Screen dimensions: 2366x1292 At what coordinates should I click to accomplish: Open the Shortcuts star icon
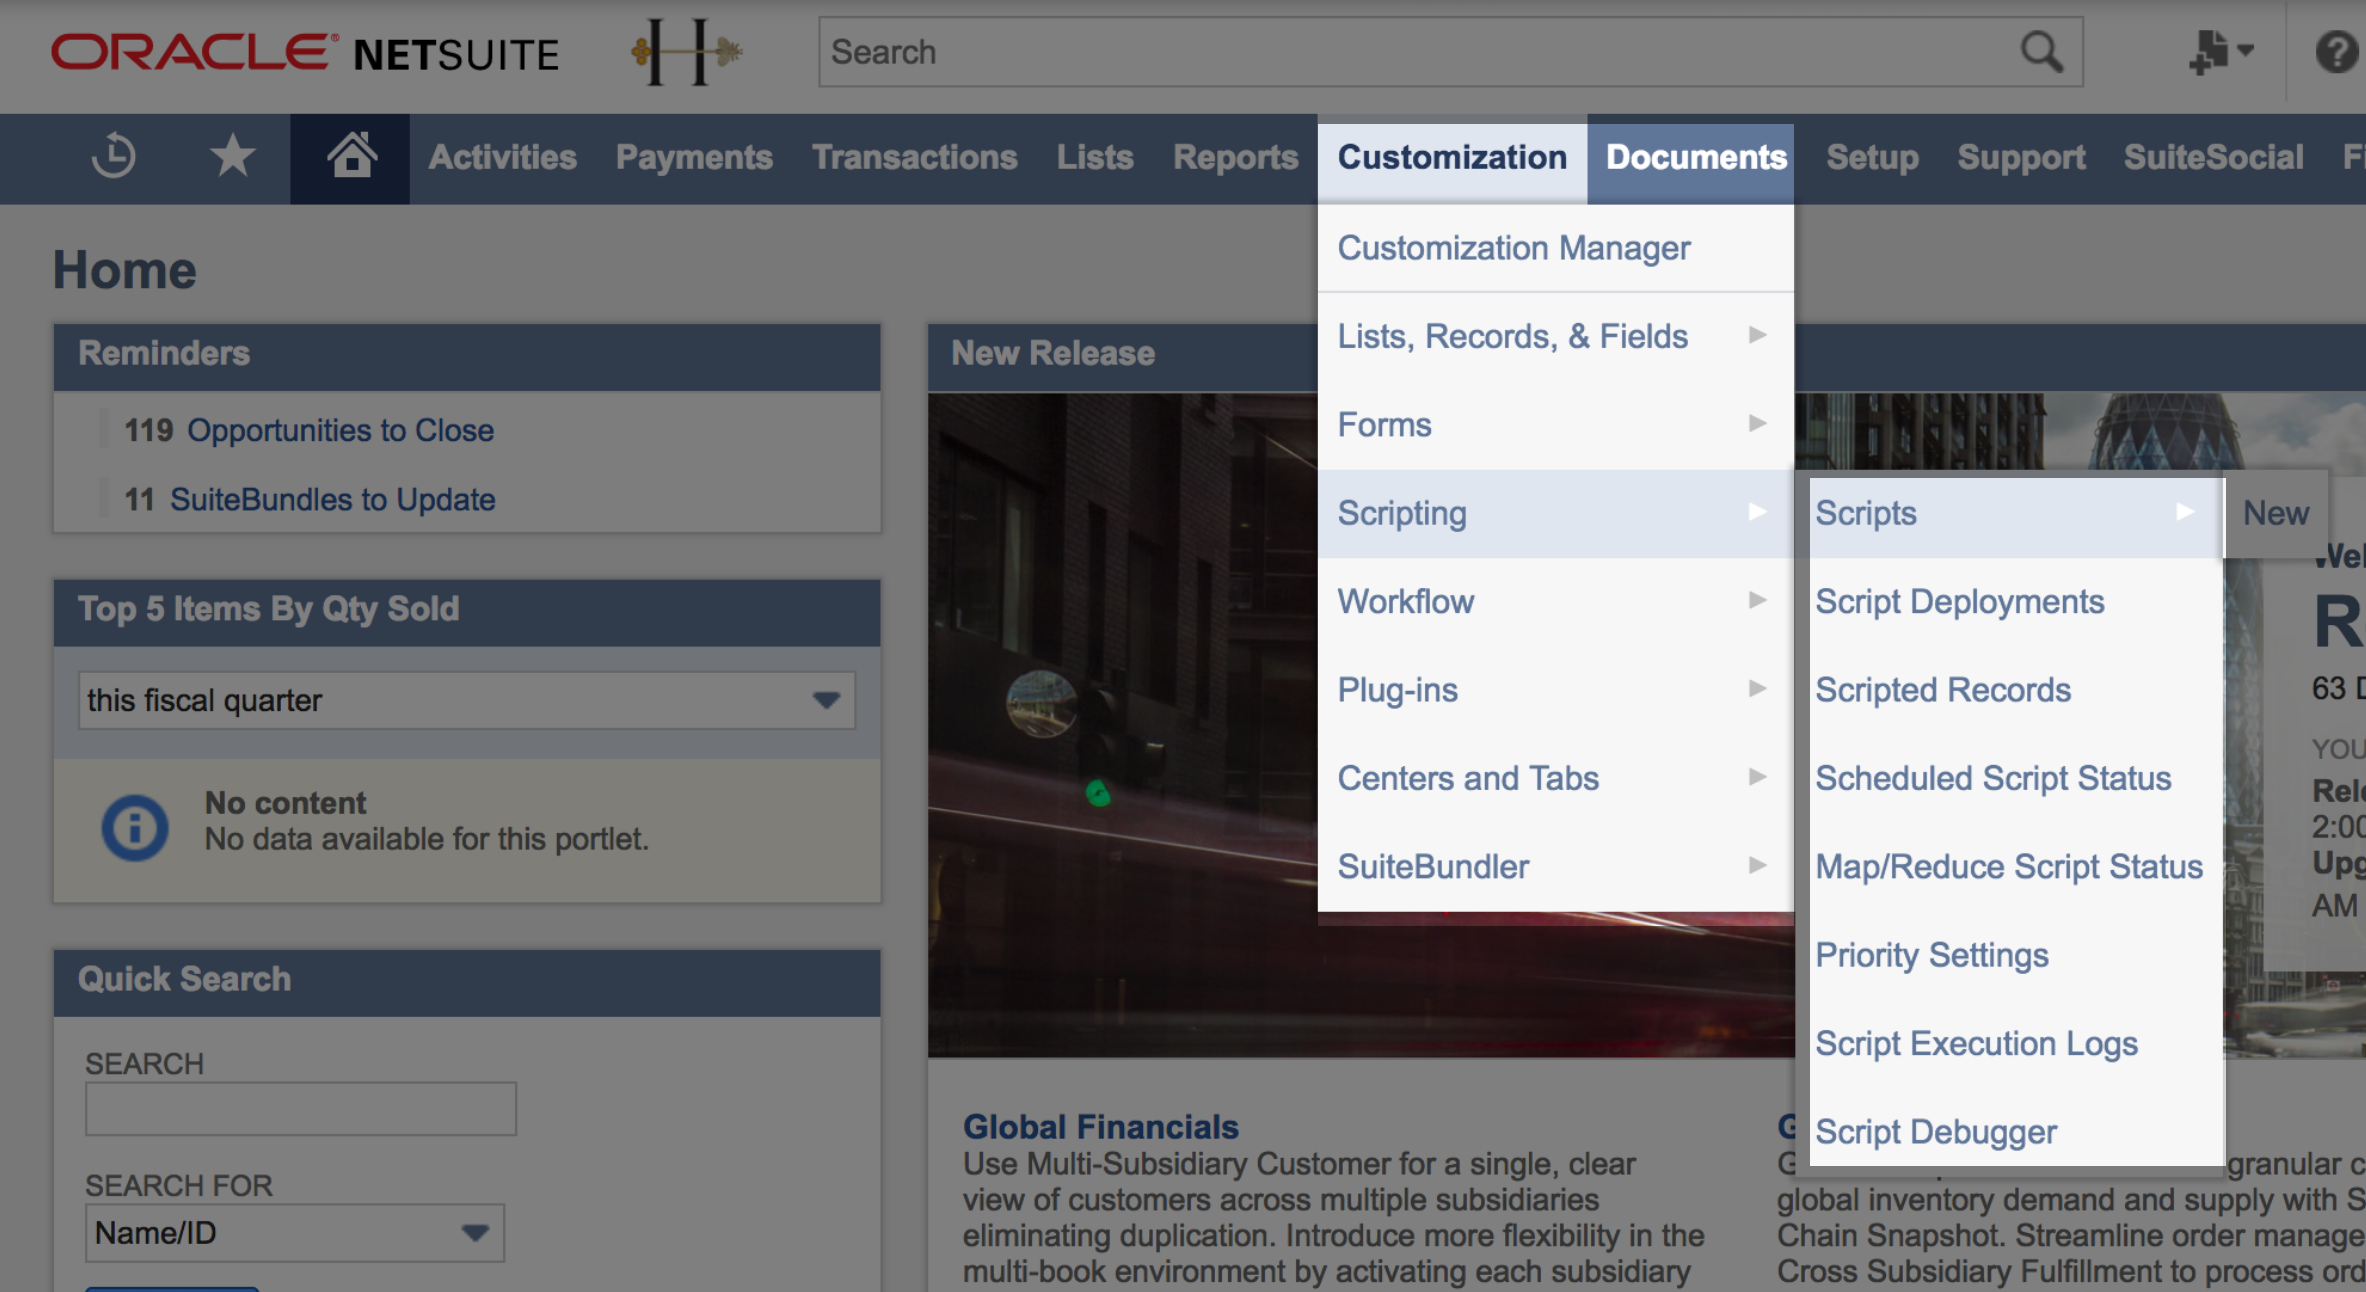tap(232, 156)
